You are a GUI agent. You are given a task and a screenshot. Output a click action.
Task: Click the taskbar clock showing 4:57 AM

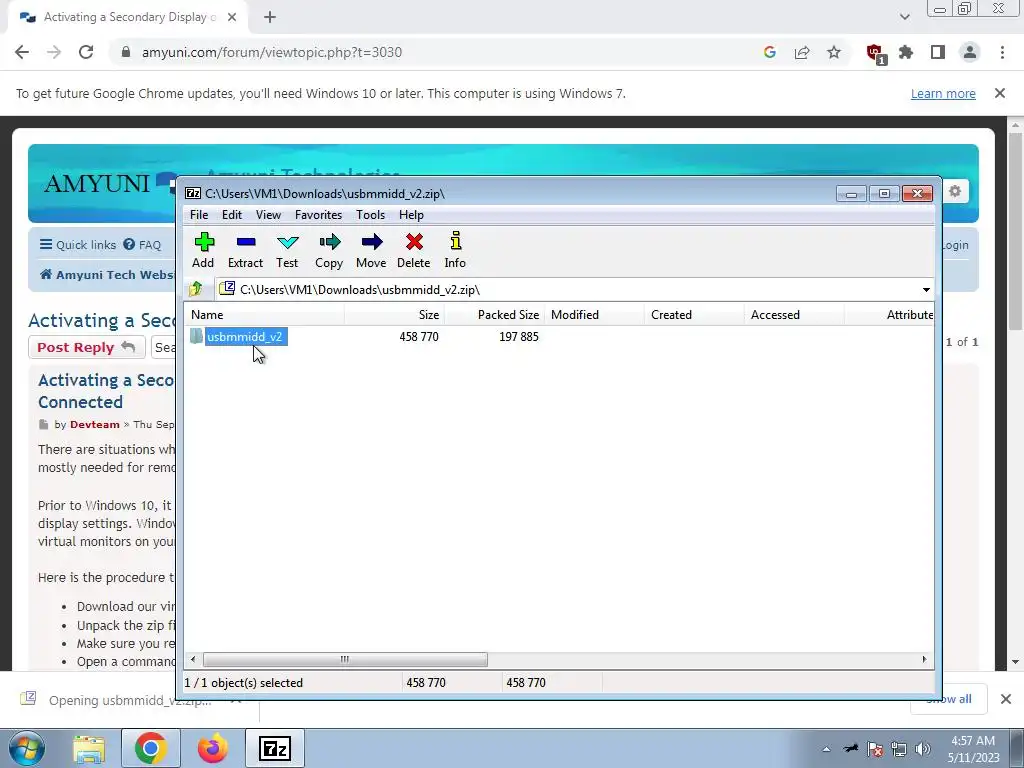pyautogui.click(x=973, y=749)
